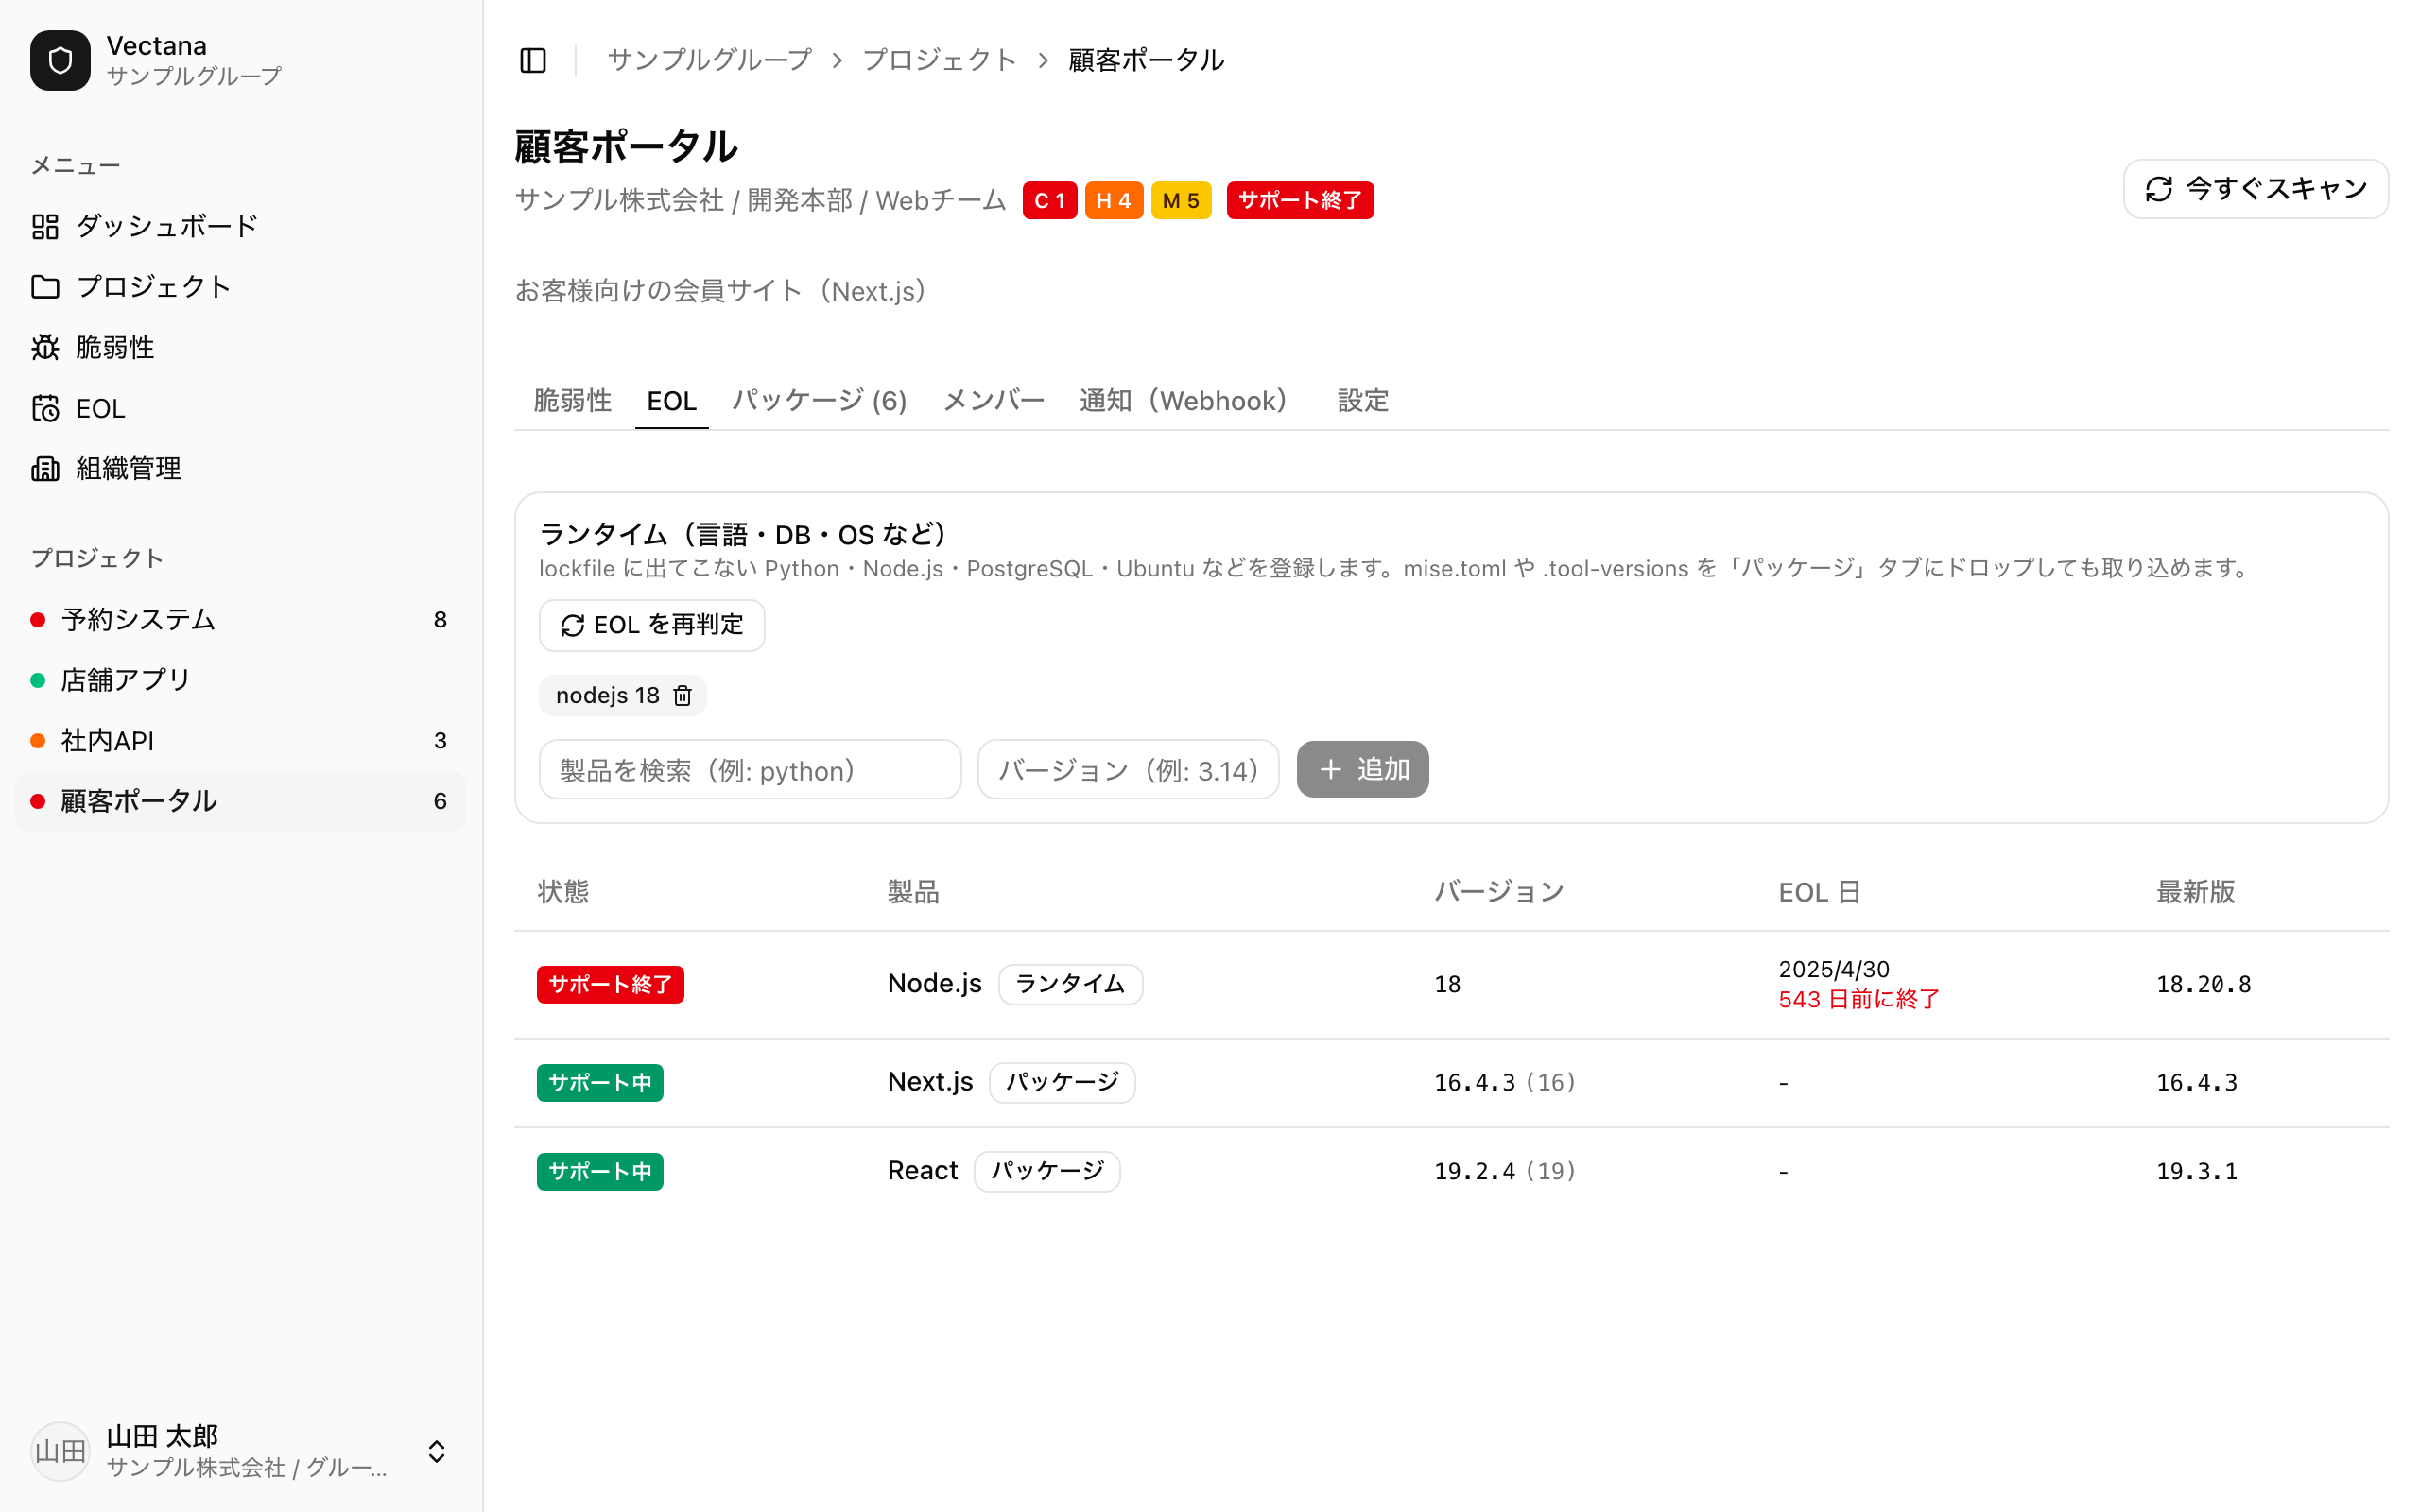Viewport: 2420px width, 1512px height.
Task: Open 組織管理 building menu item
Action: tap(240, 468)
